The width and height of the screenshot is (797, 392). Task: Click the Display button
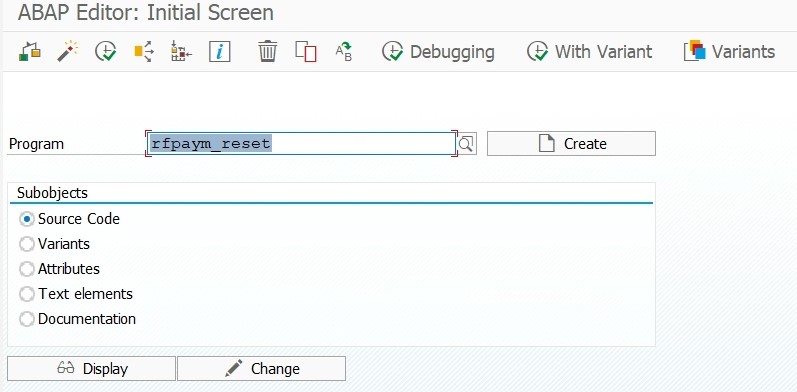click(91, 369)
